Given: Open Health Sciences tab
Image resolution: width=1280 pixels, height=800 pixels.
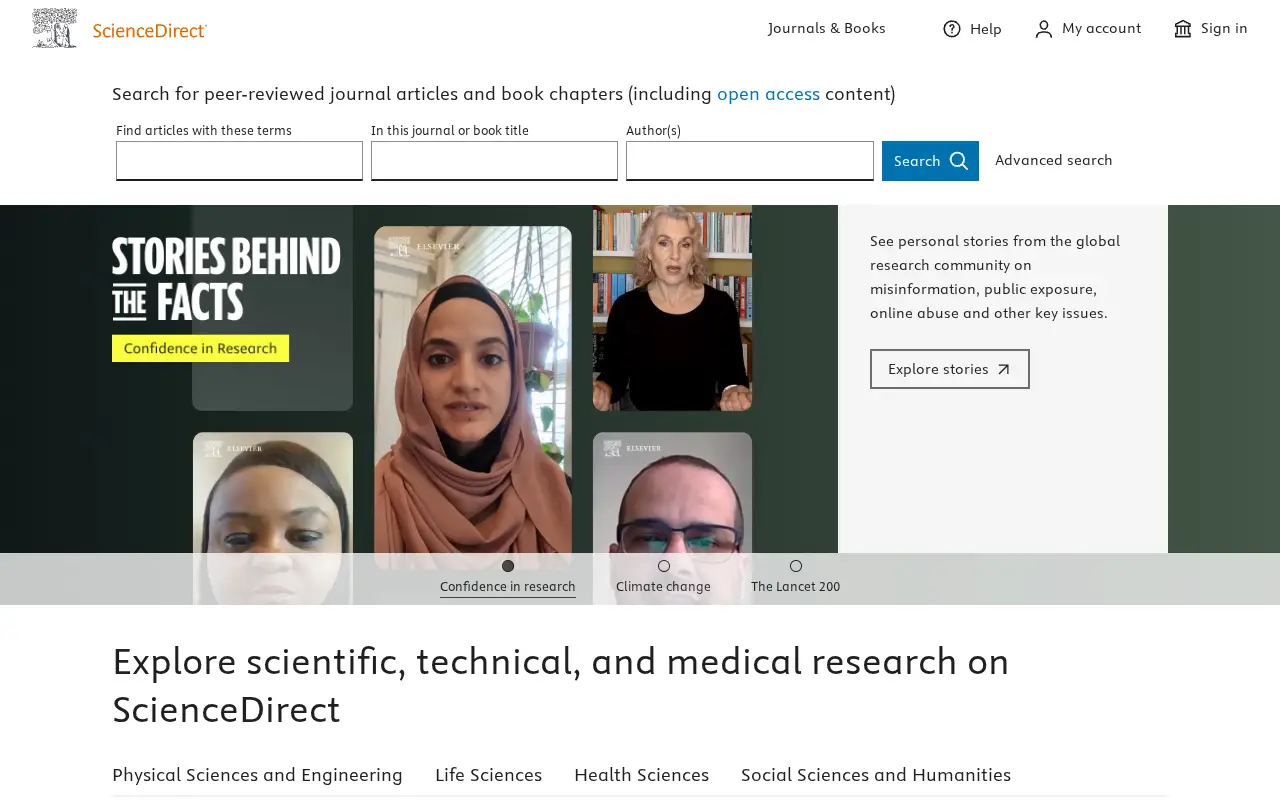Looking at the screenshot, I should [x=641, y=775].
